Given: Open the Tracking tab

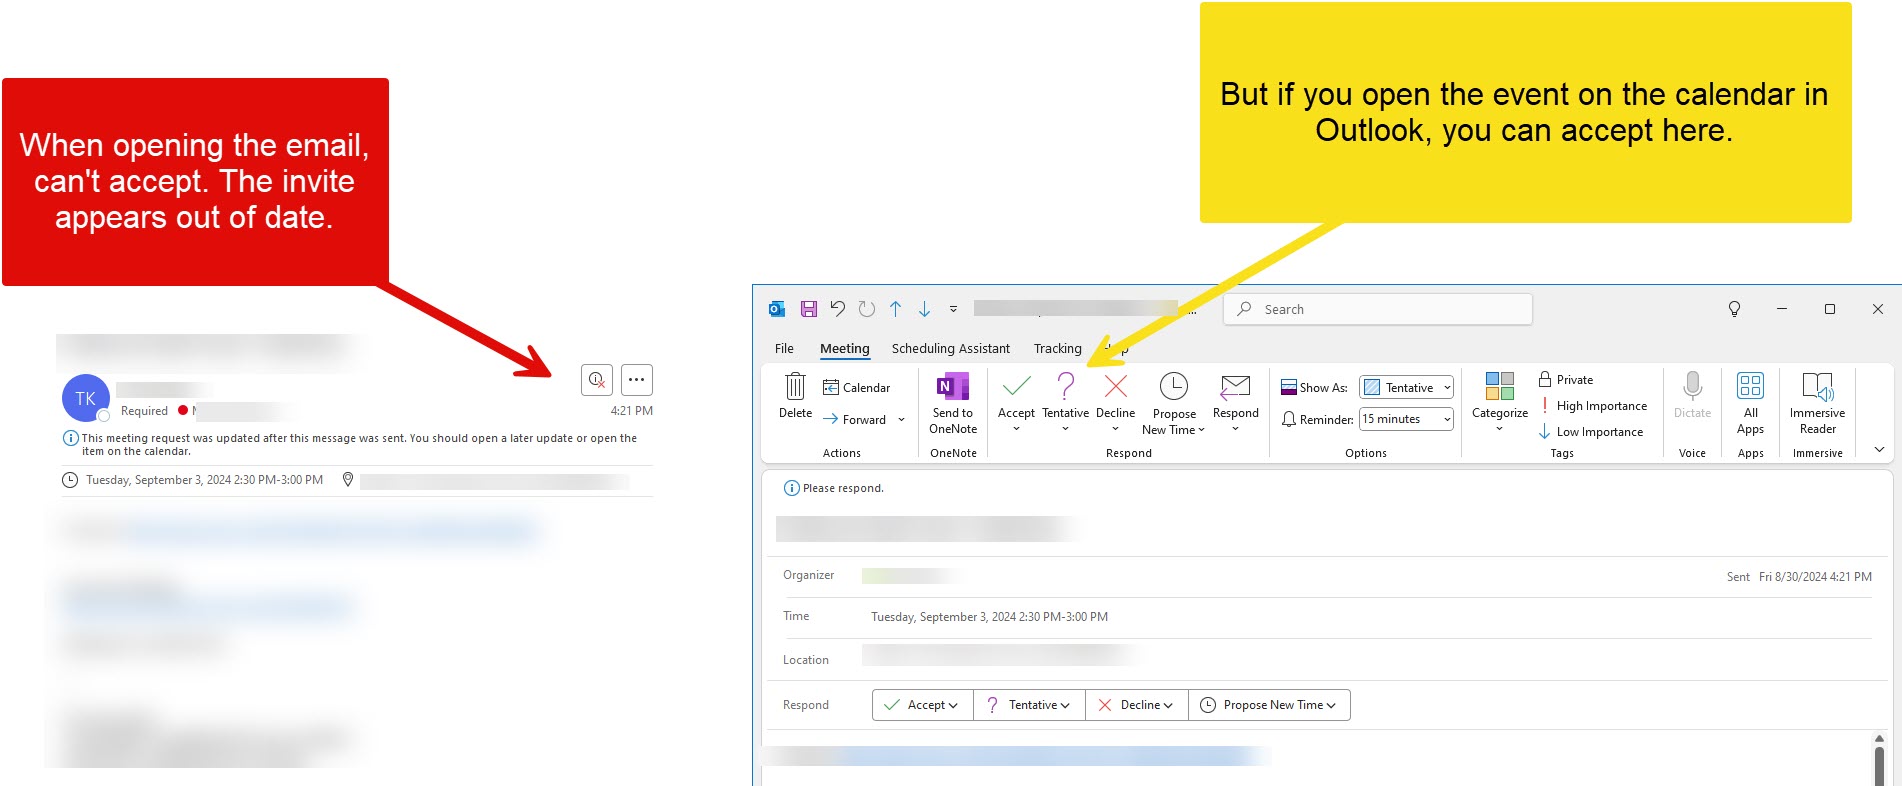Looking at the screenshot, I should (1057, 349).
